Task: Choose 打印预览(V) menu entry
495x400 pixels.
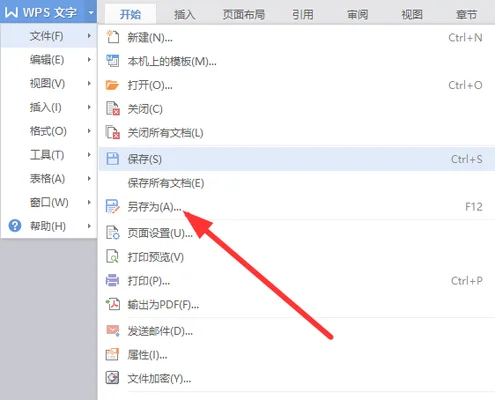Action: (297, 257)
